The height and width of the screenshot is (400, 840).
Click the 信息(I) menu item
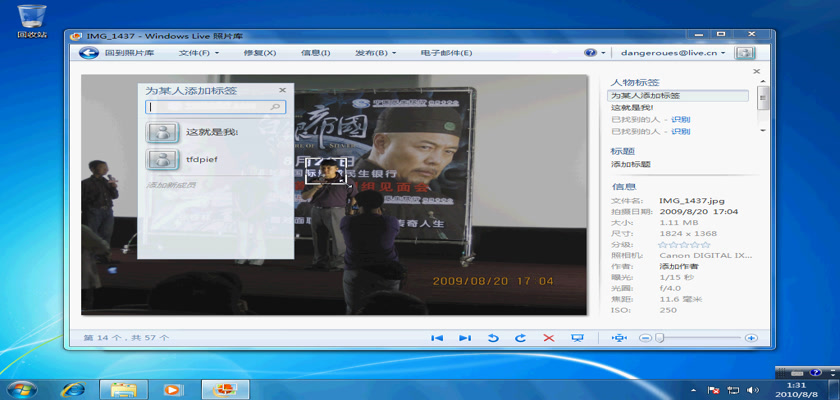[316, 52]
